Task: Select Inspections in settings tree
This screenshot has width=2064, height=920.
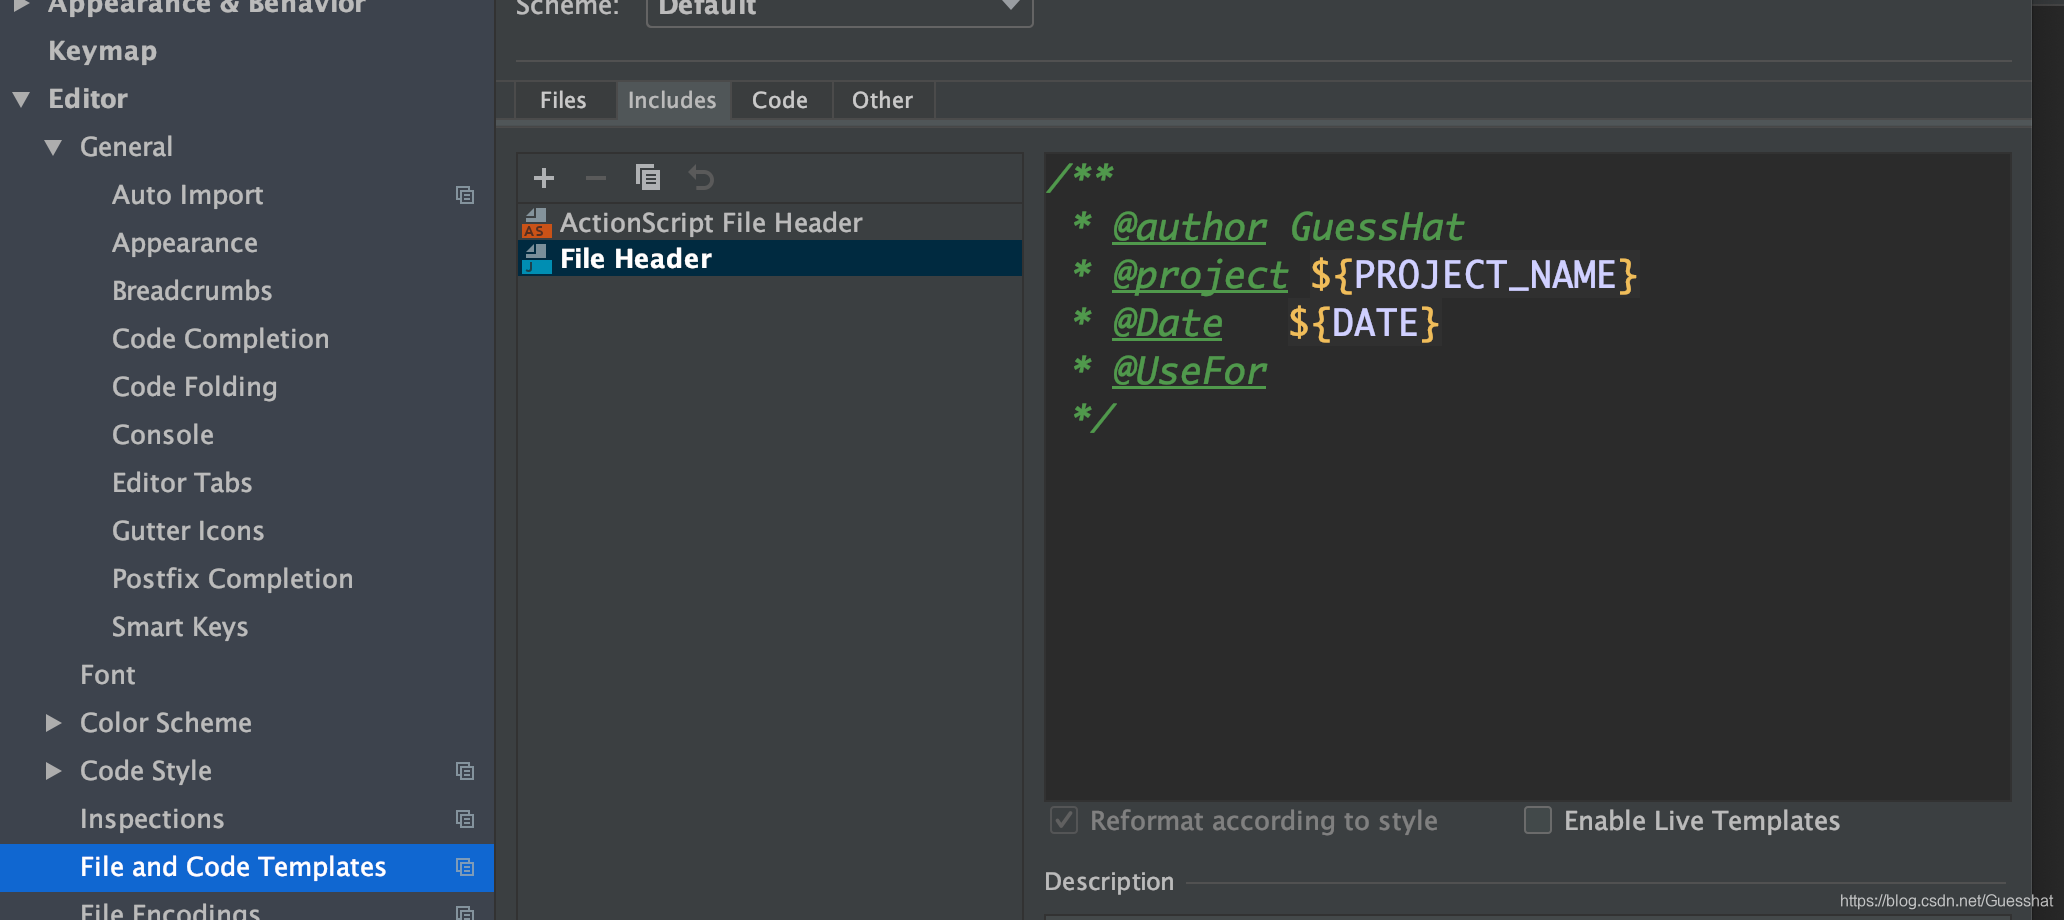Action: point(152,819)
